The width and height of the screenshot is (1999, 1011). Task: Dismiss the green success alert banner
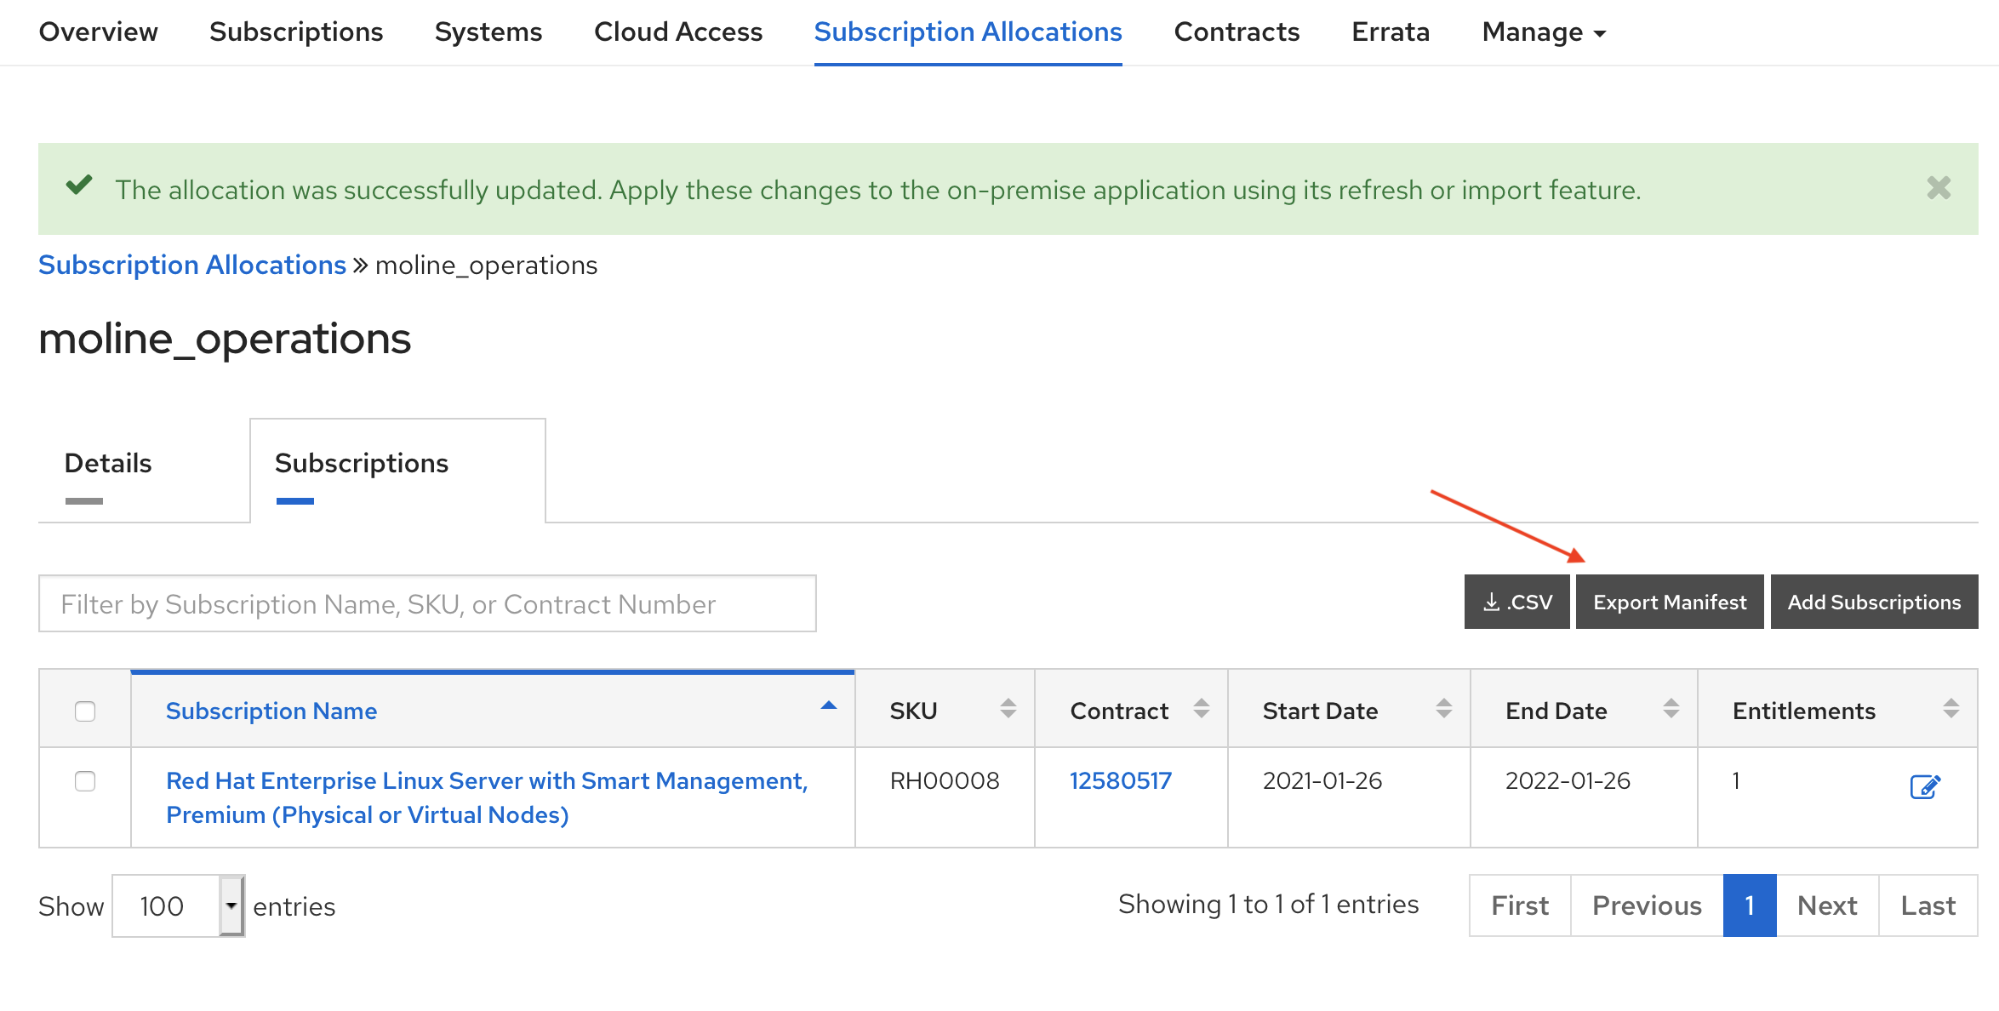click(1938, 188)
